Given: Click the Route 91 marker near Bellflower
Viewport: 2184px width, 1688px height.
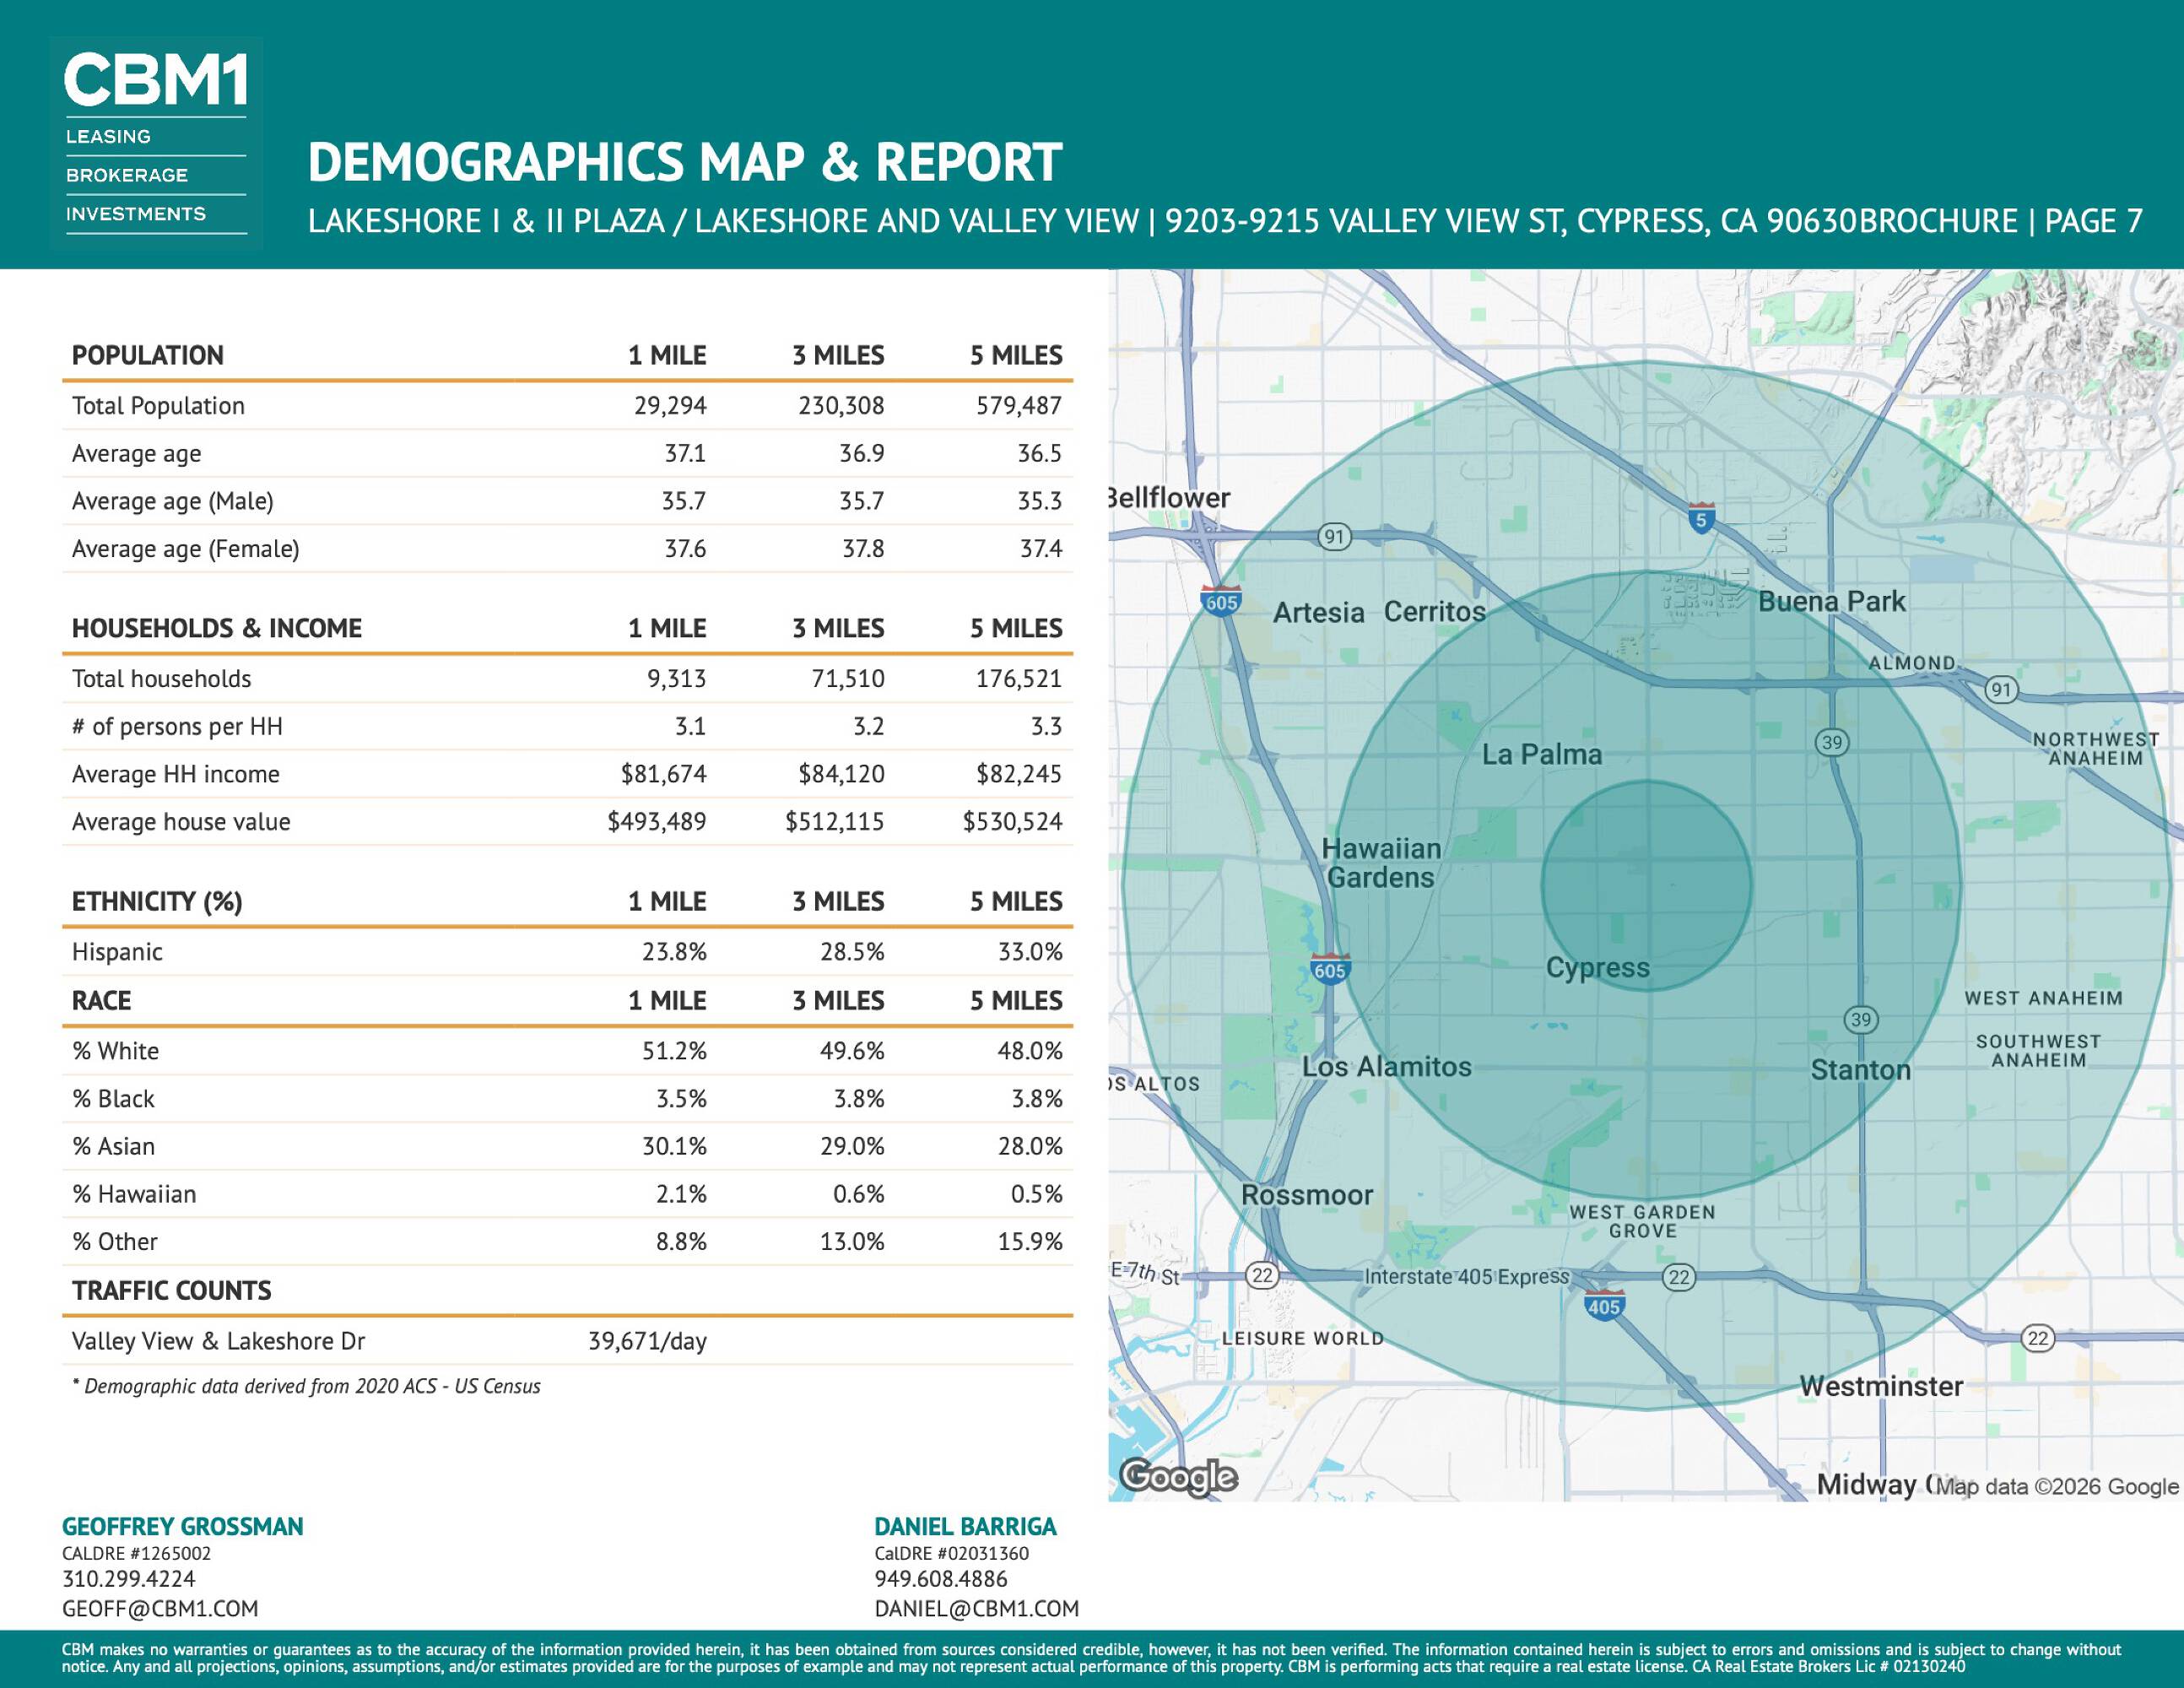Looking at the screenshot, I should pos(1334,537).
